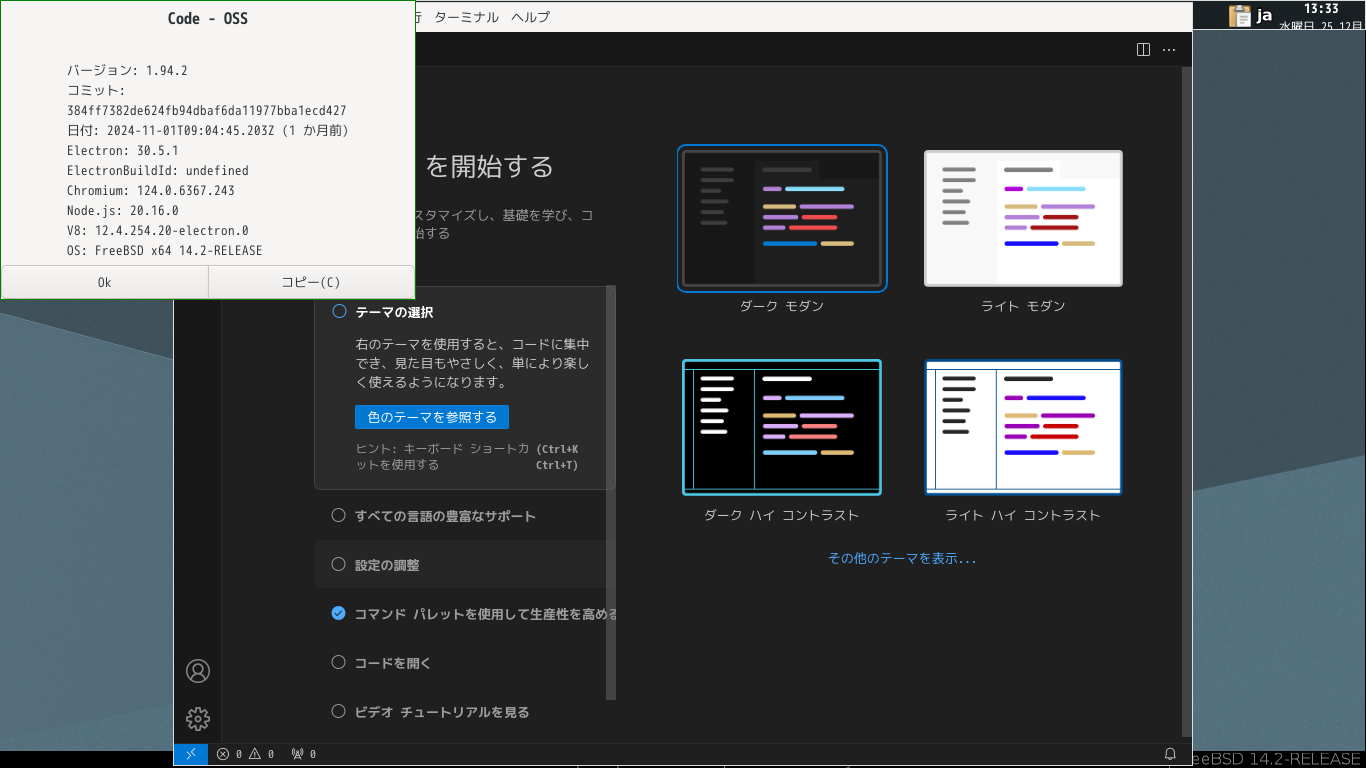Click the 色のテーマを参照する button
This screenshot has width=1366, height=768.
coord(432,417)
